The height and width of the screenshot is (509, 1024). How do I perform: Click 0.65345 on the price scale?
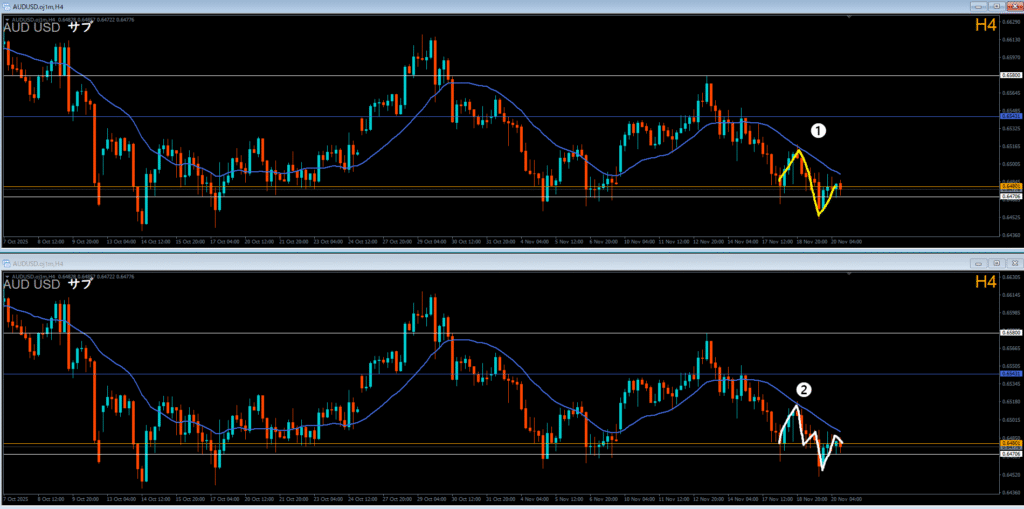[1010, 386]
